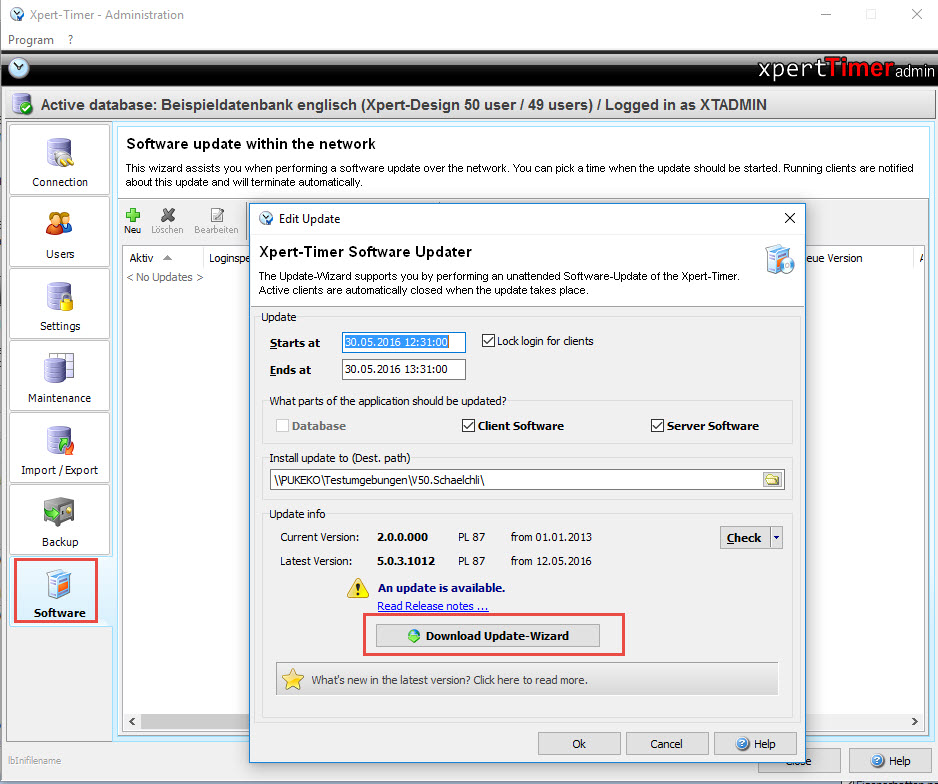Click the Install update destination path field

516,480
